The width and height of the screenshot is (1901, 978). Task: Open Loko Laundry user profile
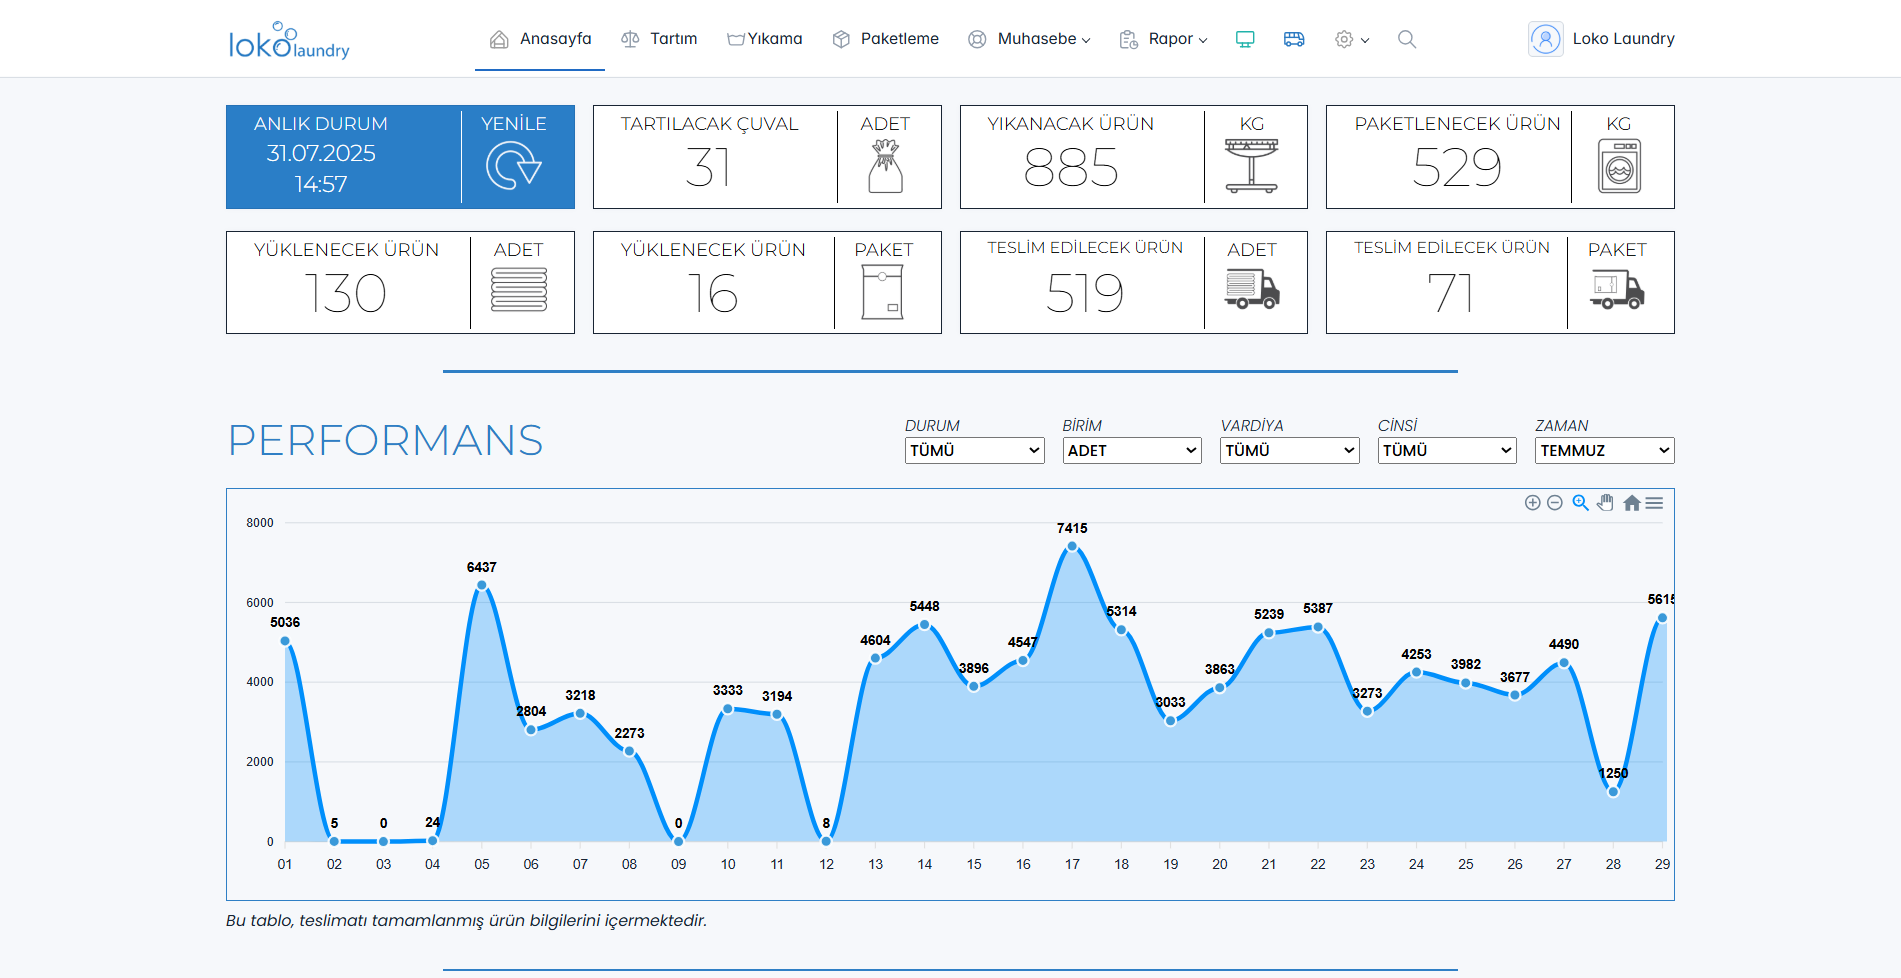(1602, 39)
